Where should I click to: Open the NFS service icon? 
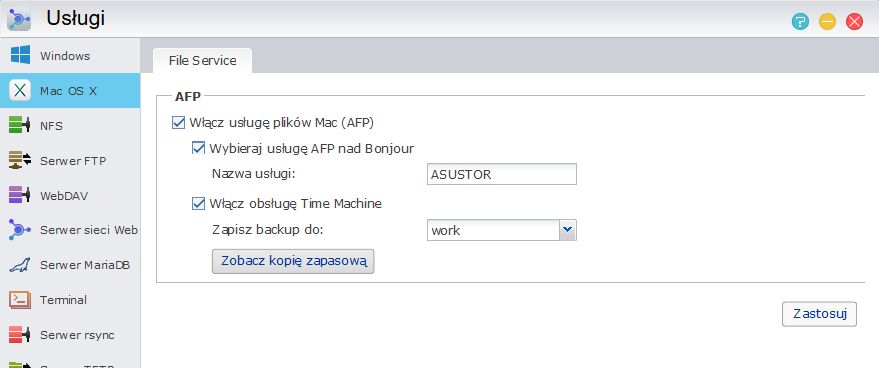pyautogui.click(x=20, y=125)
